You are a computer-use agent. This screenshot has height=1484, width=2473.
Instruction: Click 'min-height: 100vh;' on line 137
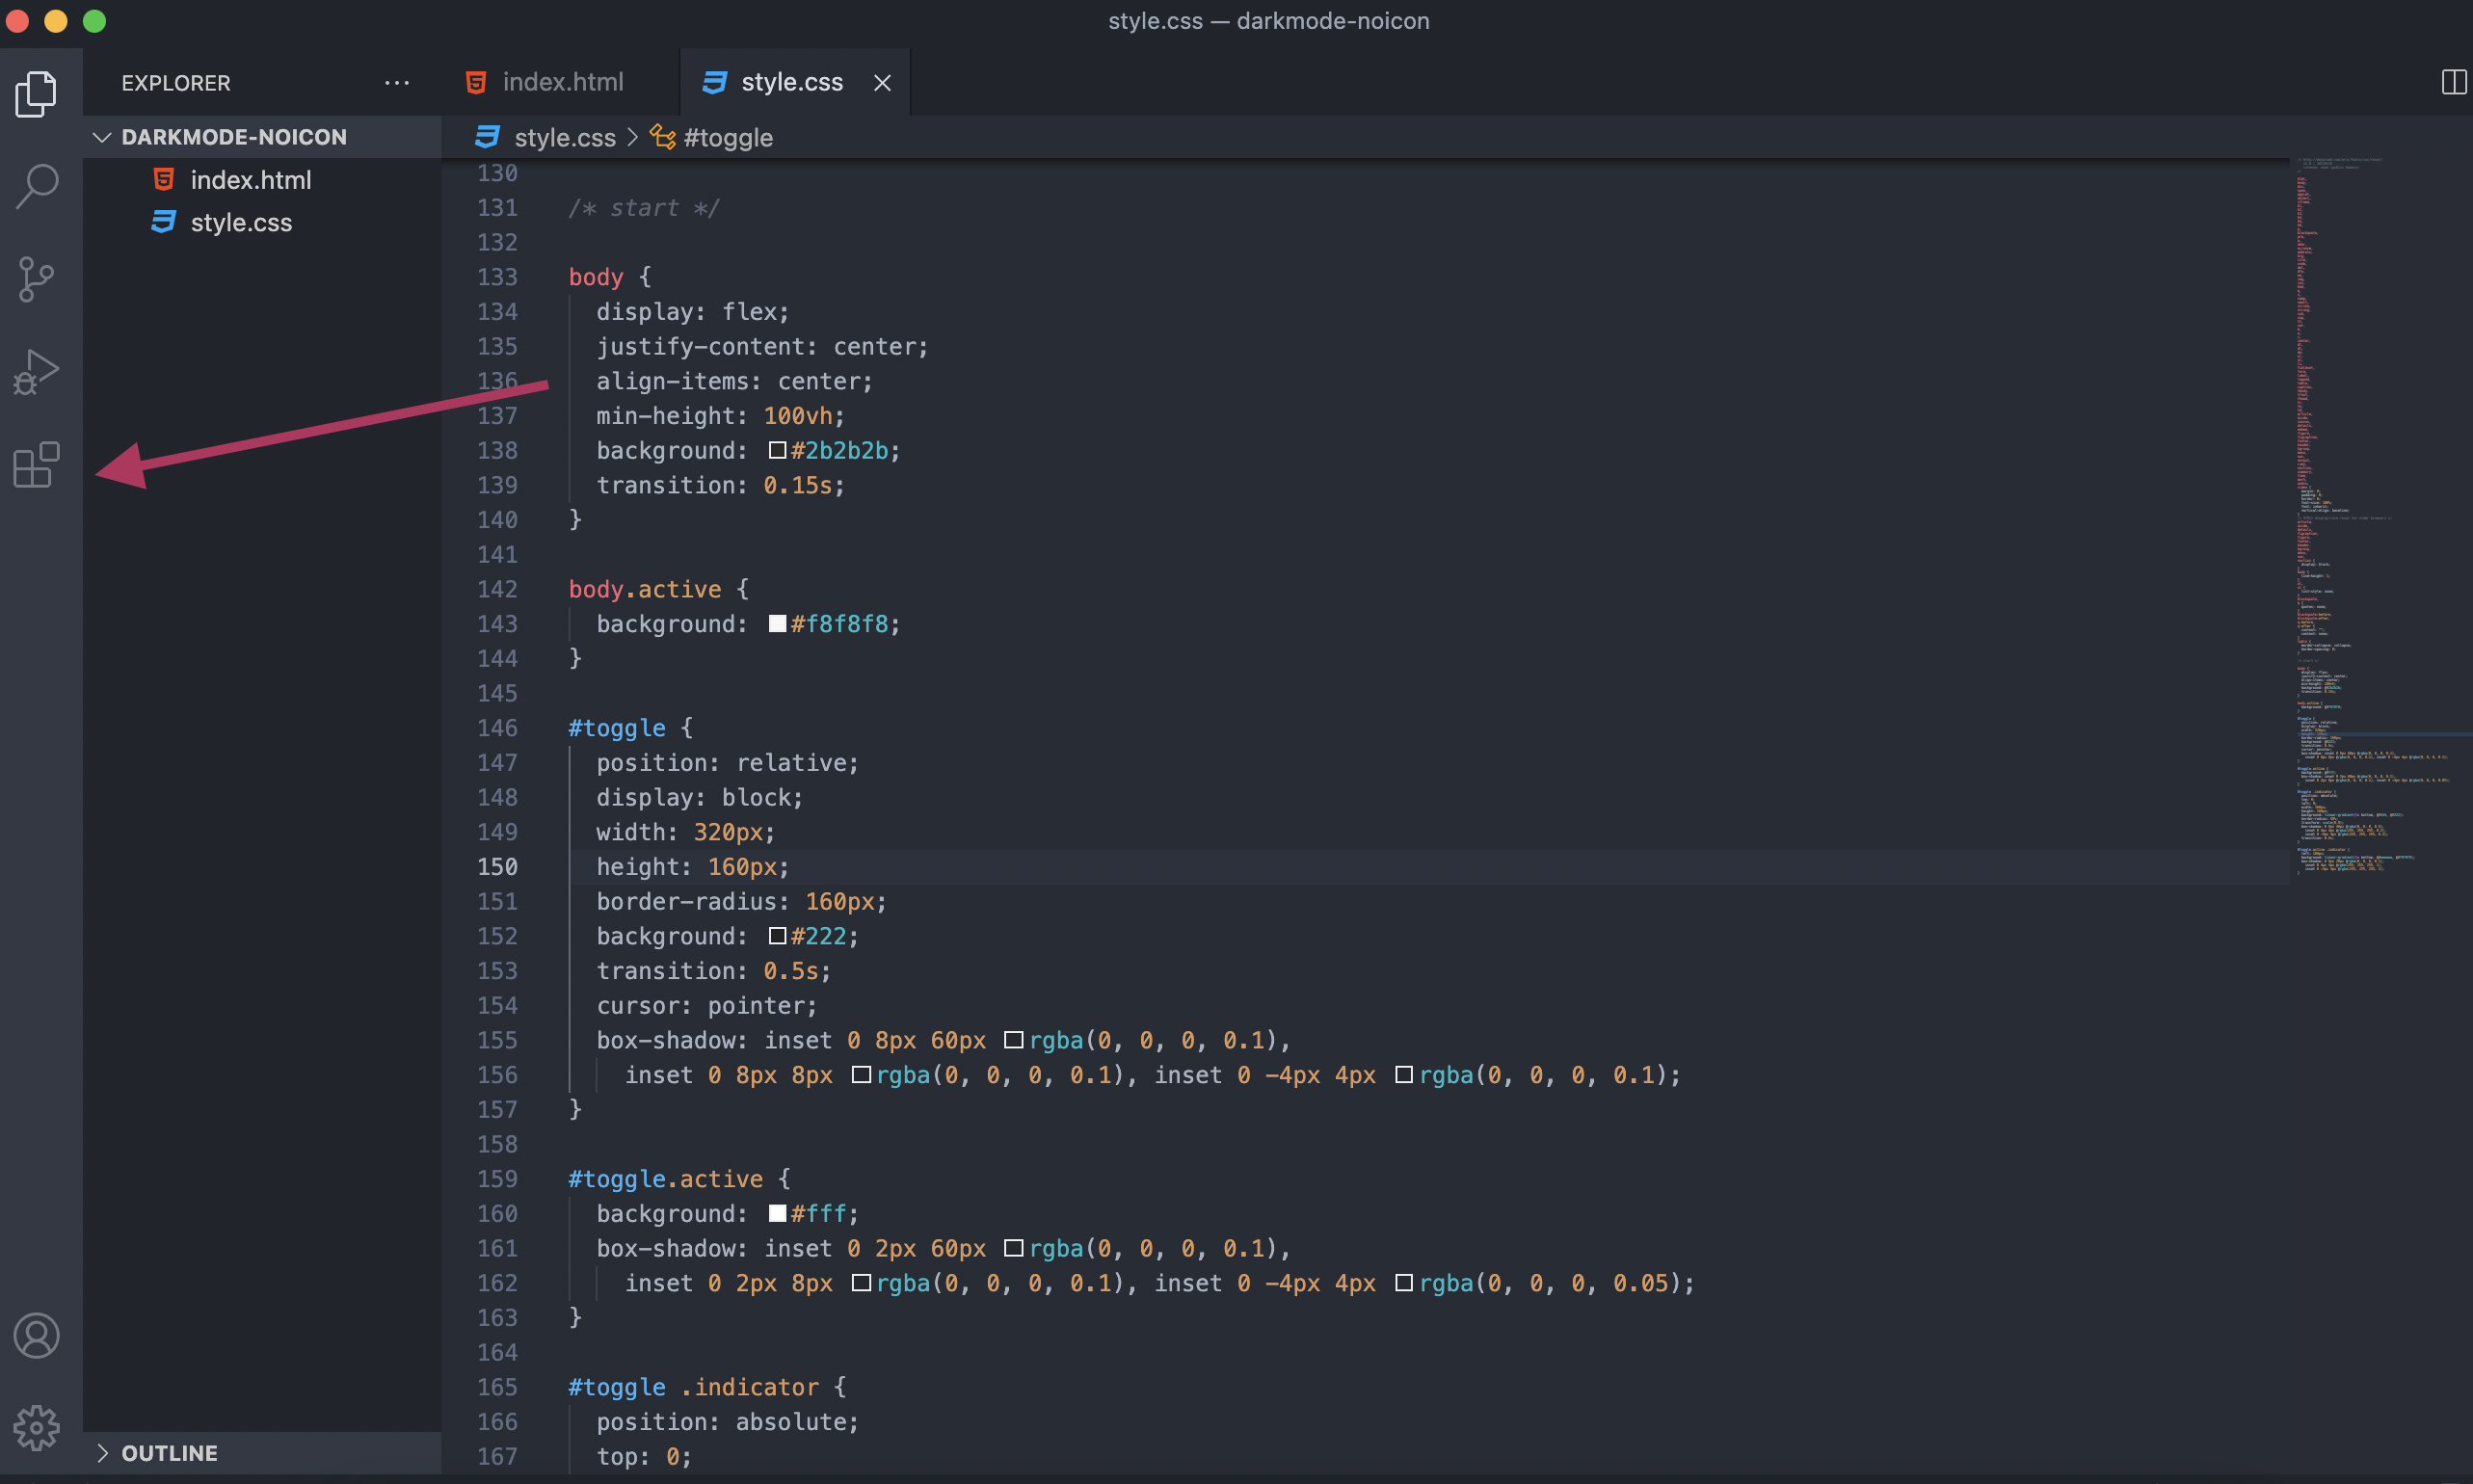[721, 416]
